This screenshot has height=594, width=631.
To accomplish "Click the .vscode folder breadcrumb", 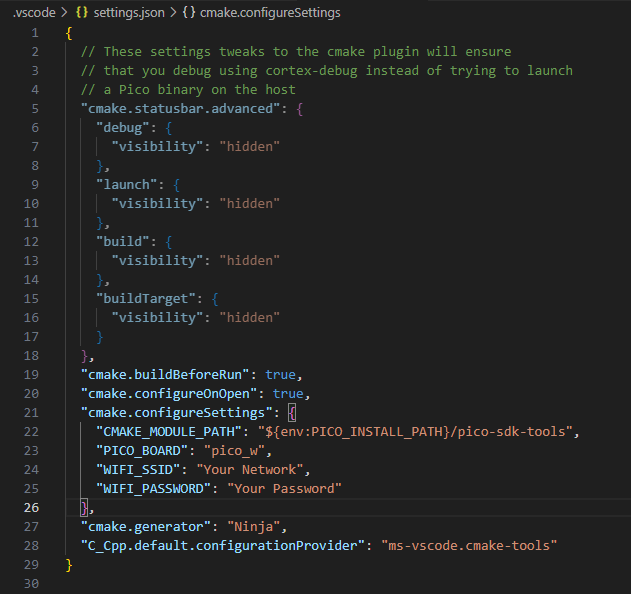I will (34, 13).
